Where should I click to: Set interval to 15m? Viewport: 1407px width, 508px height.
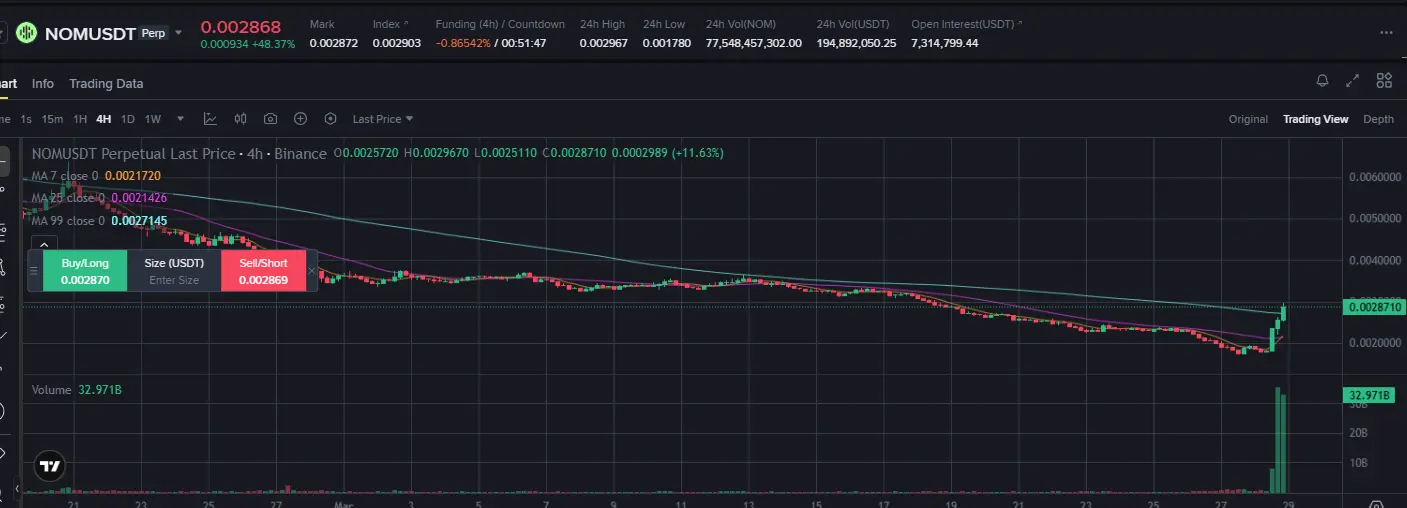coord(52,119)
